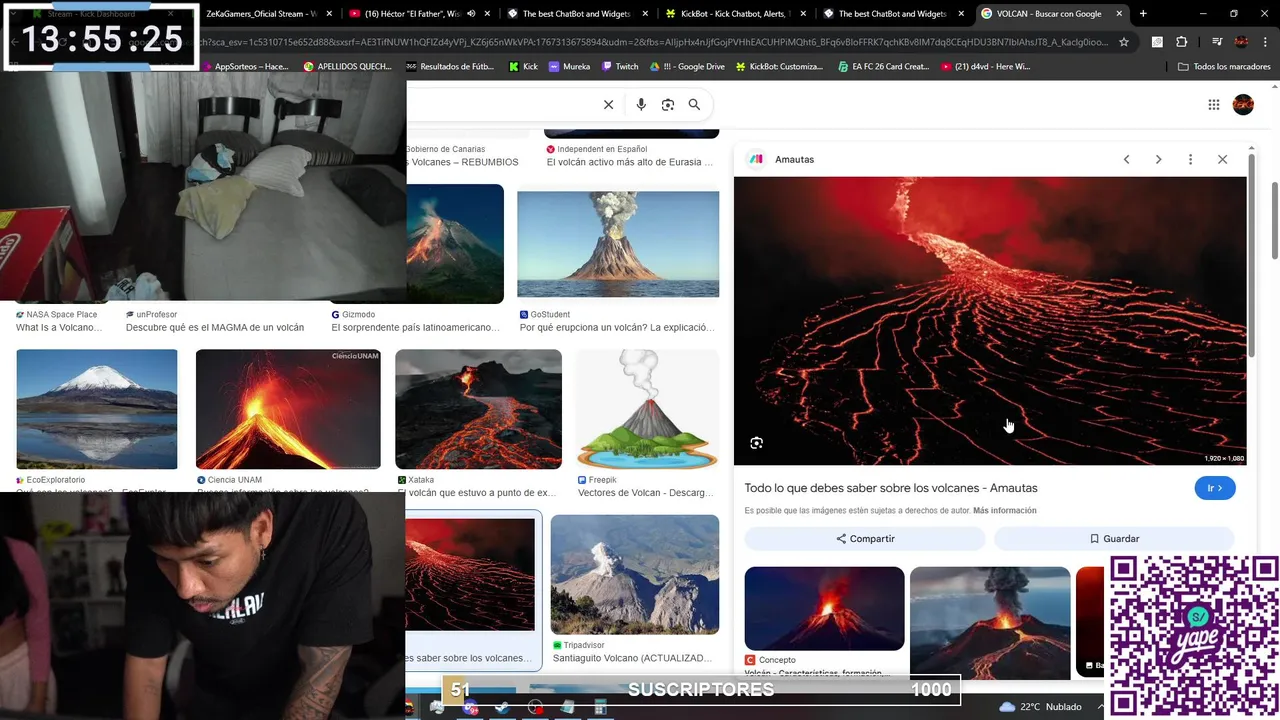Search inside the image with Lens icon
1280x720 pixels.
[756, 443]
